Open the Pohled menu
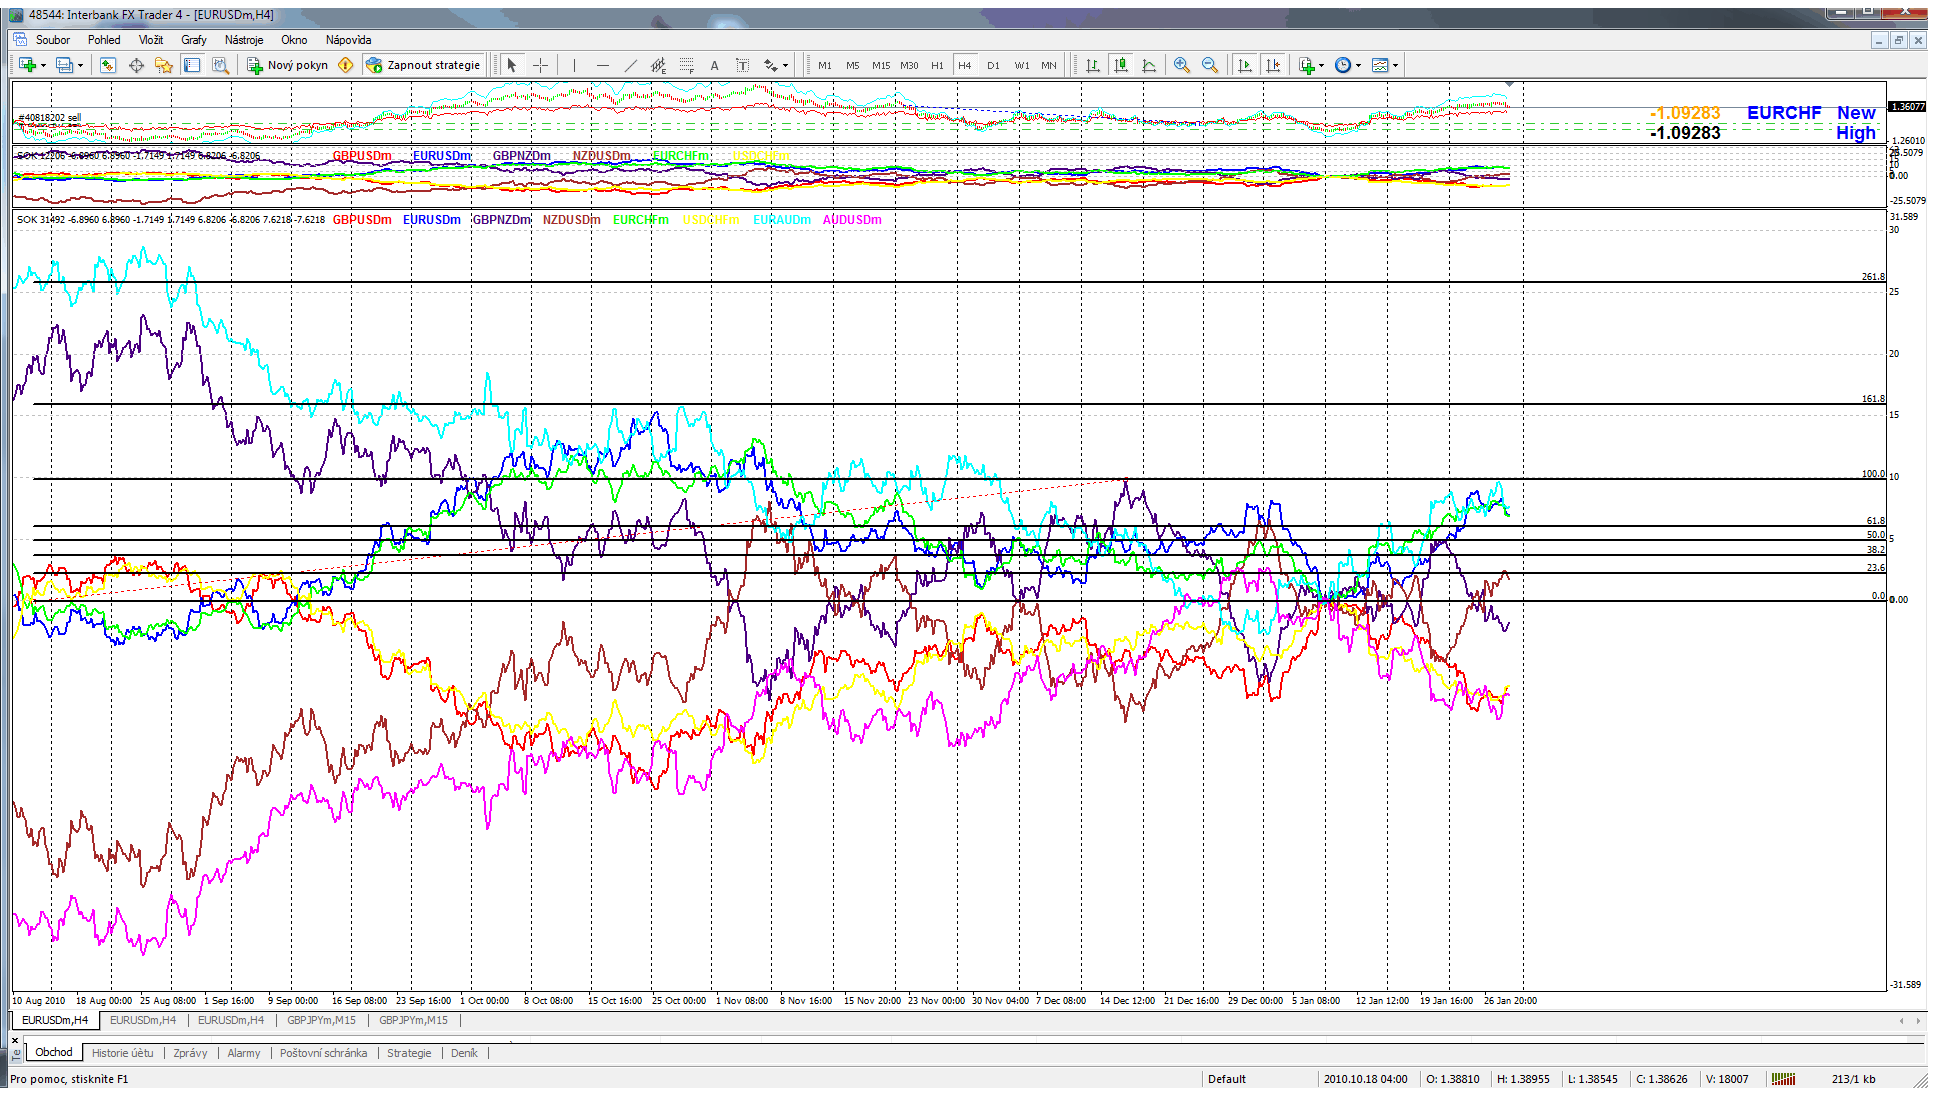 tap(104, 40)
